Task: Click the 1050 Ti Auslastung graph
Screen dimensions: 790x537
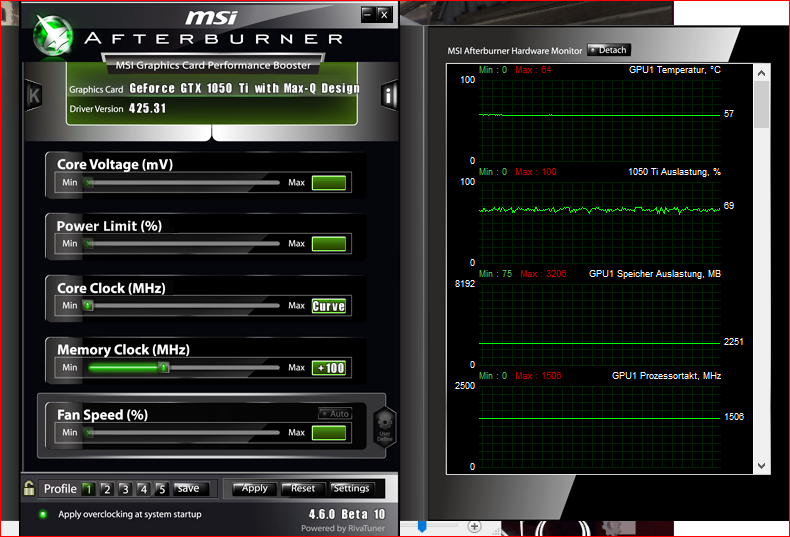Action: [600, 222]
